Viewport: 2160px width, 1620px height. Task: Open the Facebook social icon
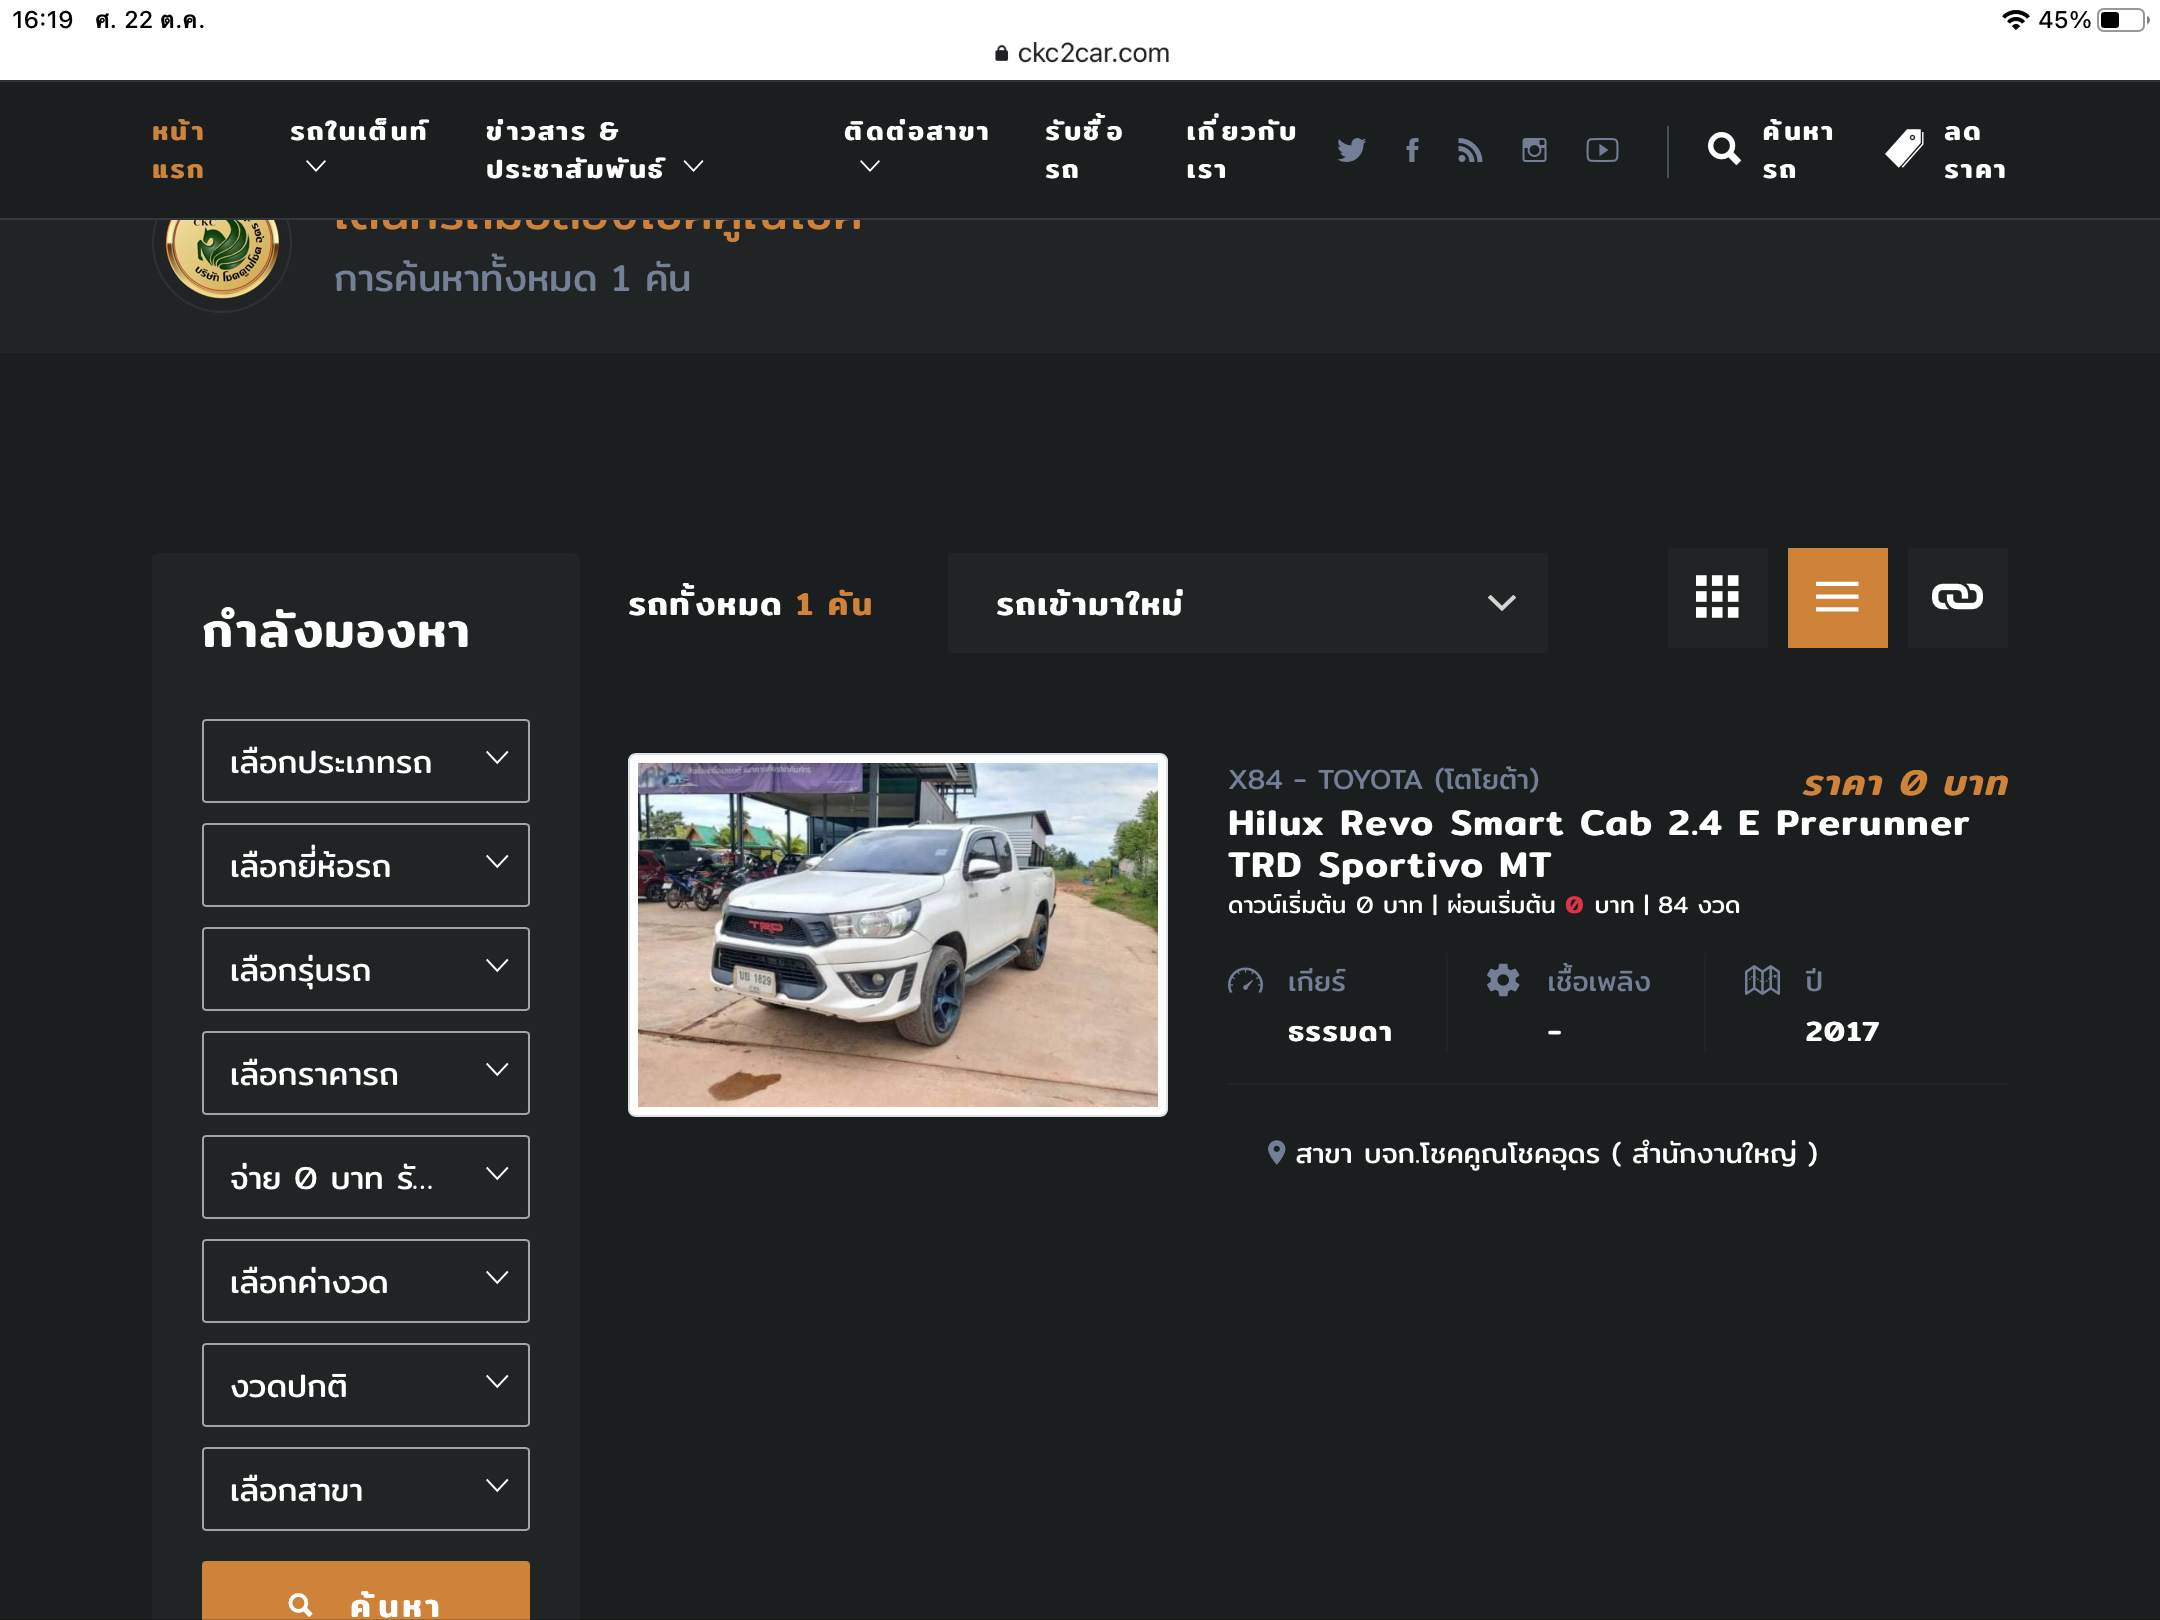tap(1412, 150)
